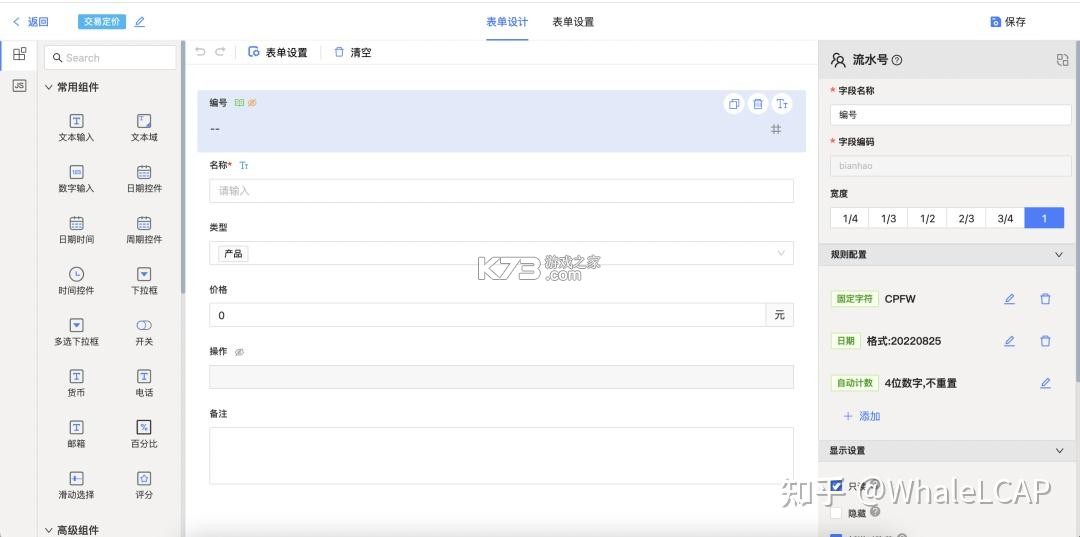Click the 返回 back link
The image size is (1080, 537).
[x=31, y=21]
